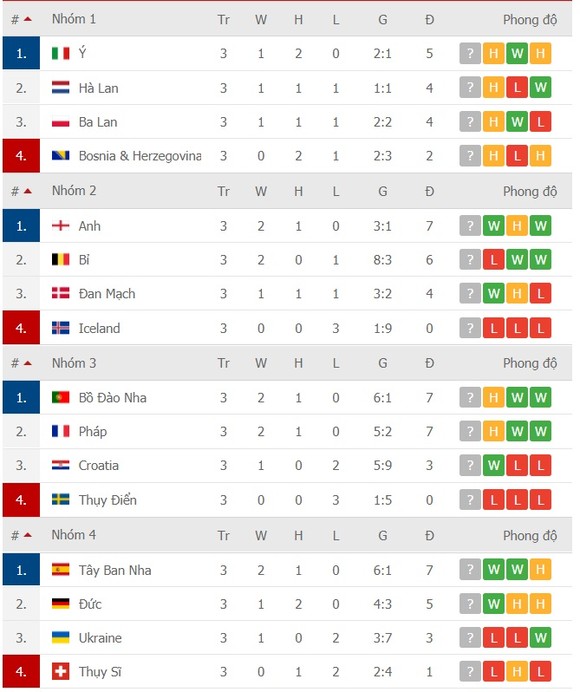
Task: Click the gray question mark badge in Ý row
Action: point(470,53)
